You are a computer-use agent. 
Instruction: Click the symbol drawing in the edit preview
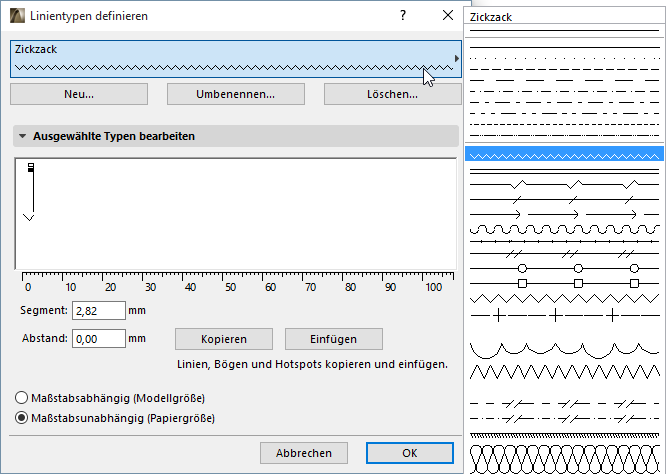29,192
